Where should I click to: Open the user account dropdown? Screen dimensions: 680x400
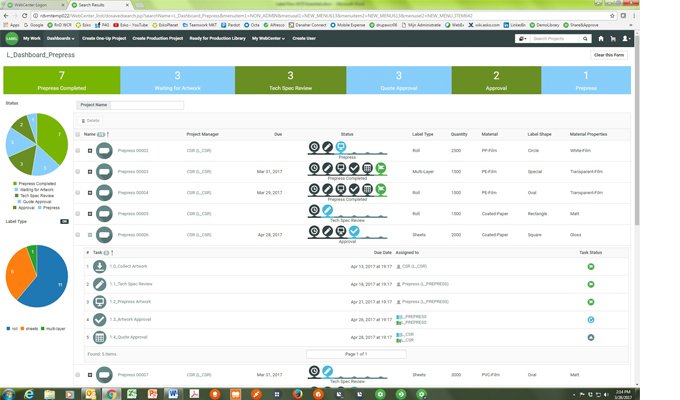point(626,39)
